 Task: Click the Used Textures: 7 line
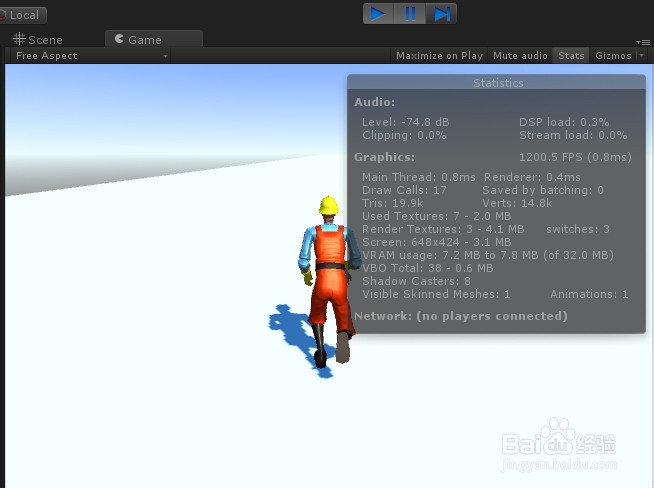point(436,216)
